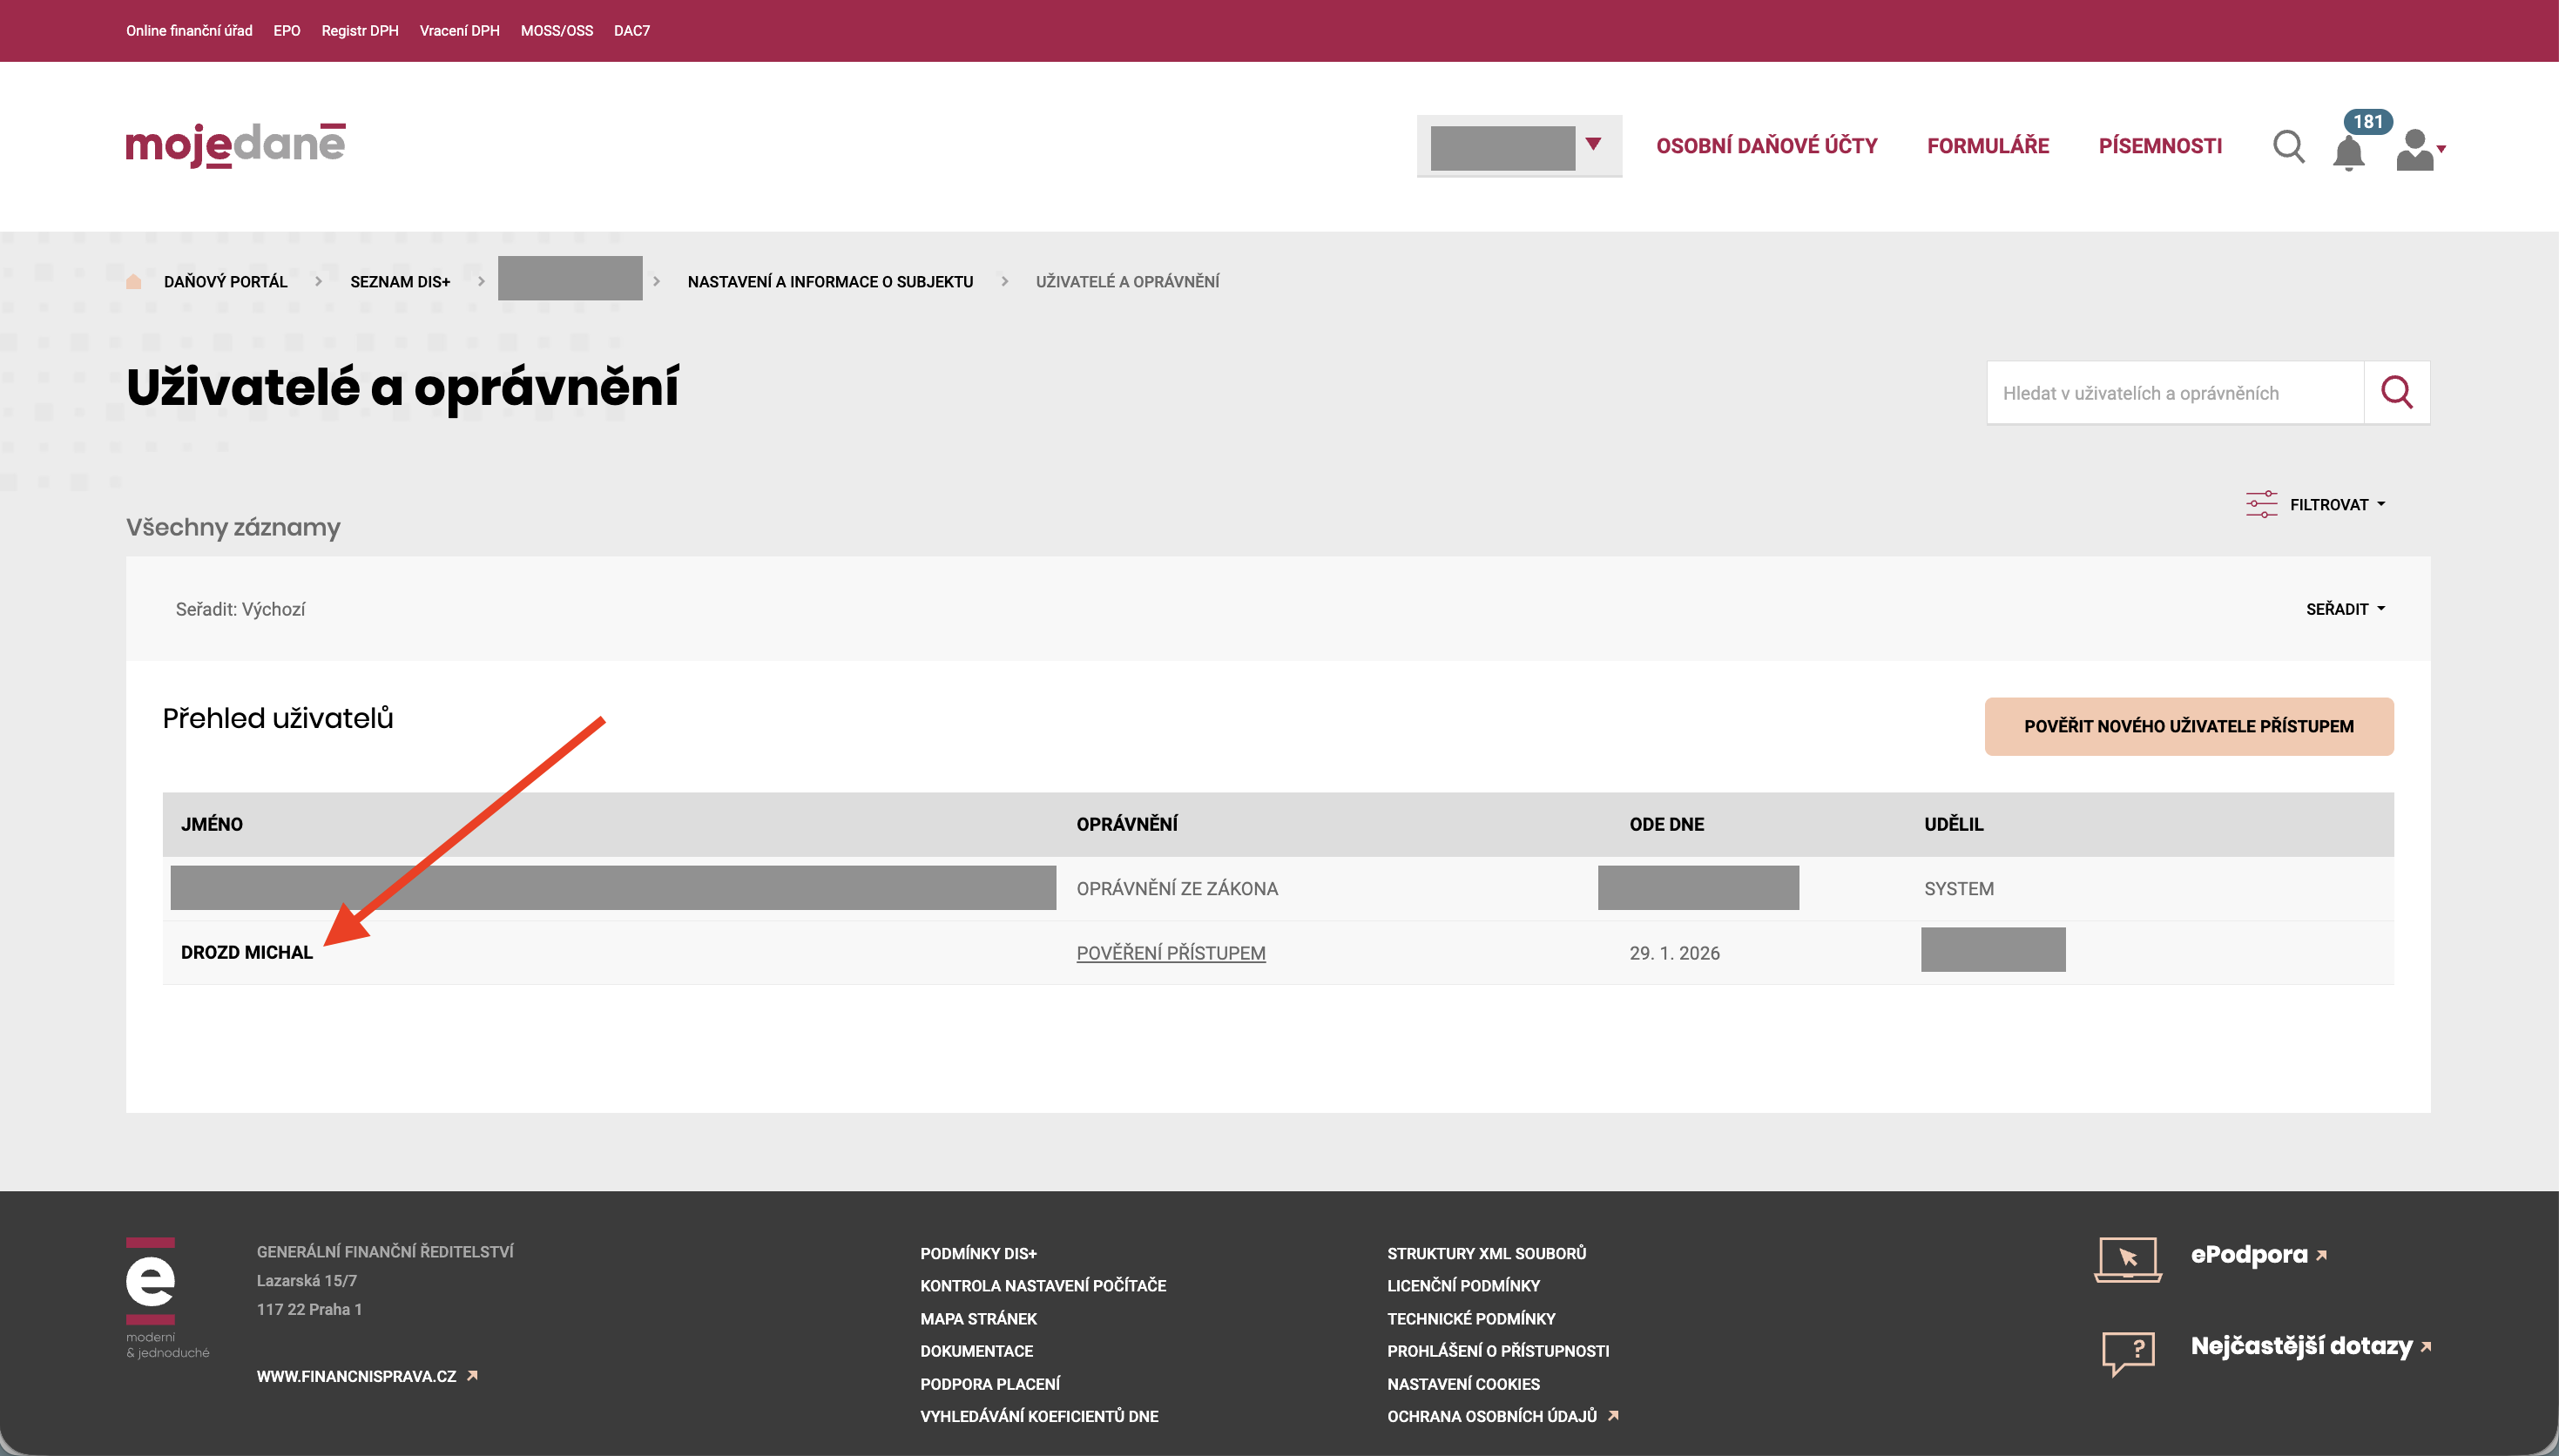Open the POVĚŘENÍ PŘÍSTUPEM link
2559x1456 pixels.
[1170, 953]
